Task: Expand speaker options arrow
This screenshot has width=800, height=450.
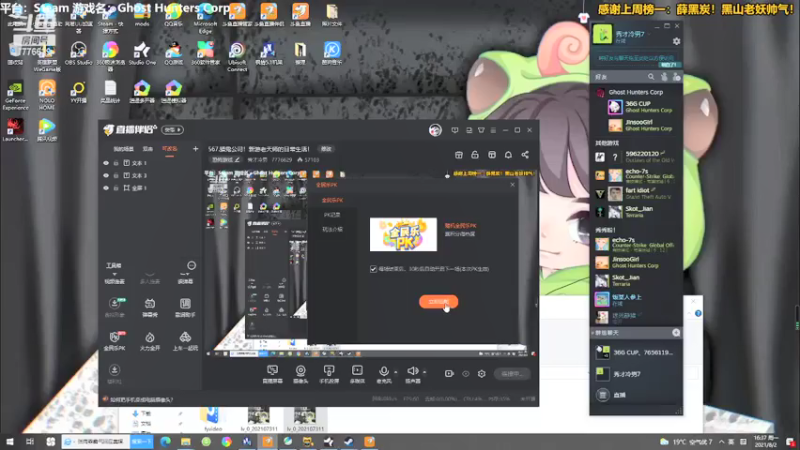Action: [424, 372]
